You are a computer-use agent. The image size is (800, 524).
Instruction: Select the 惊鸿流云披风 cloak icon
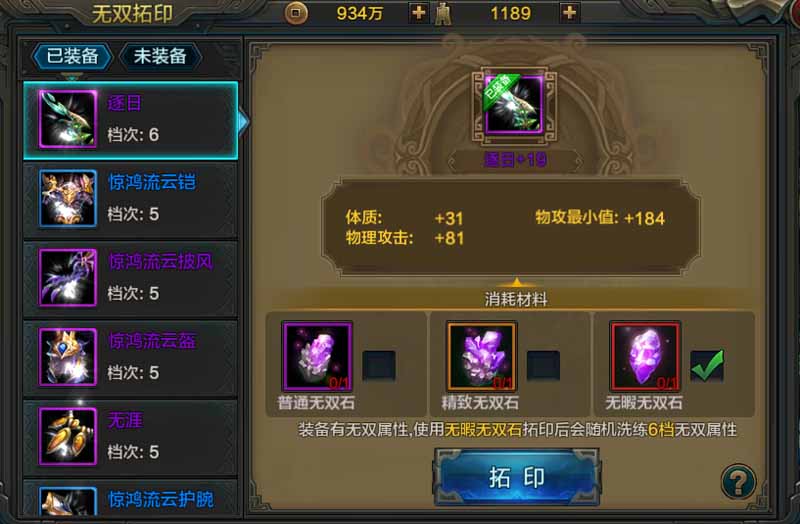click(68, 278)
